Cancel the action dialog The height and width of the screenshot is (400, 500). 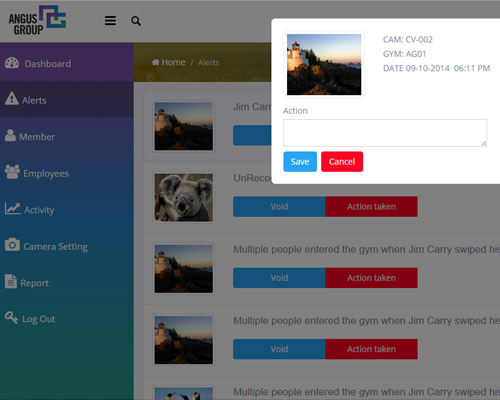(342, 162)
